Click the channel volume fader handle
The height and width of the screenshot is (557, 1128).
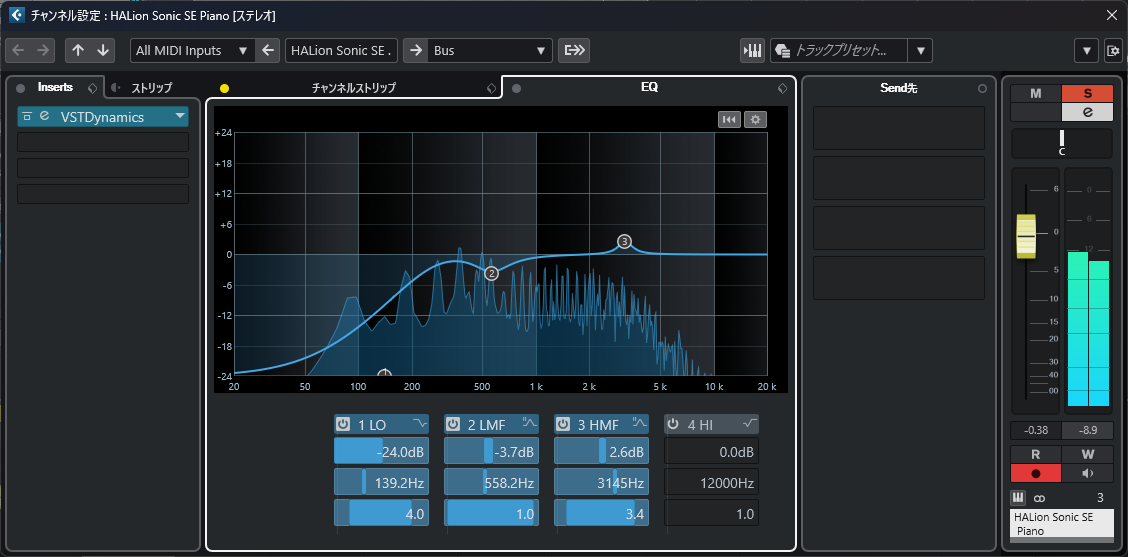[1025, 236]
